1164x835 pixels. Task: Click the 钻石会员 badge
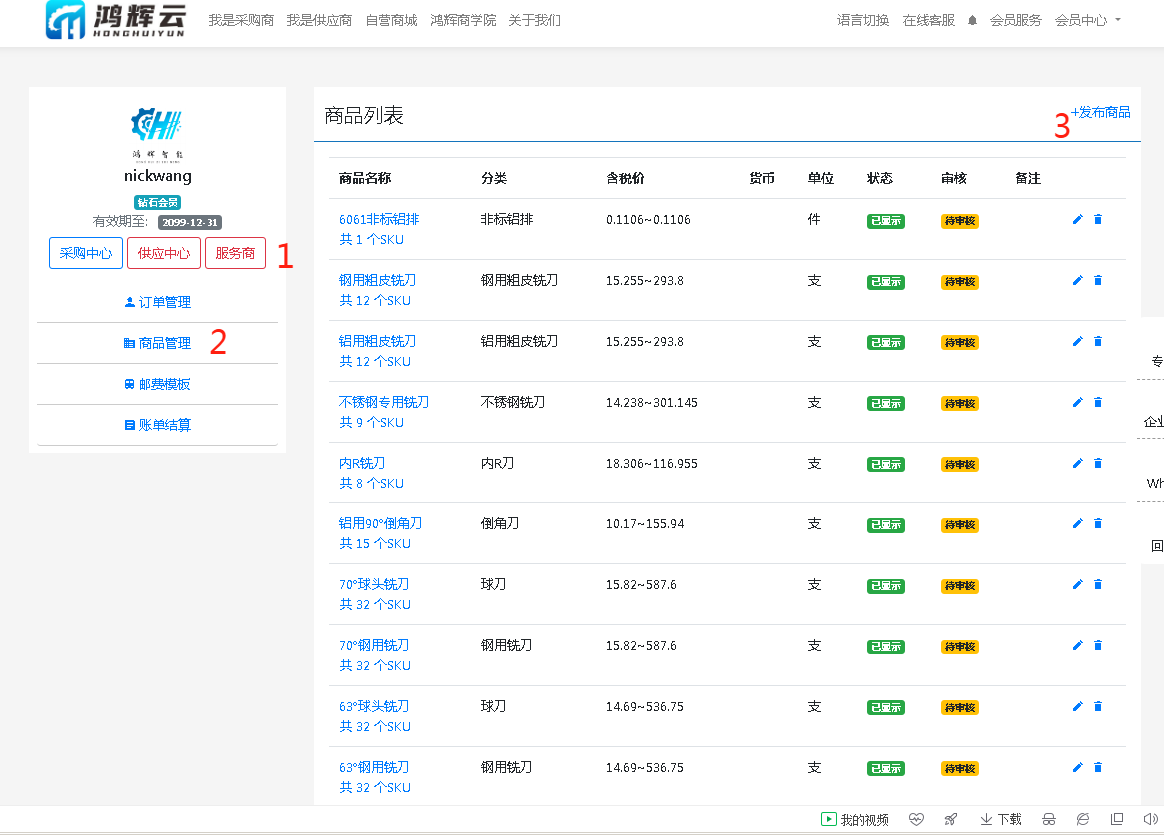coord(157,203)
